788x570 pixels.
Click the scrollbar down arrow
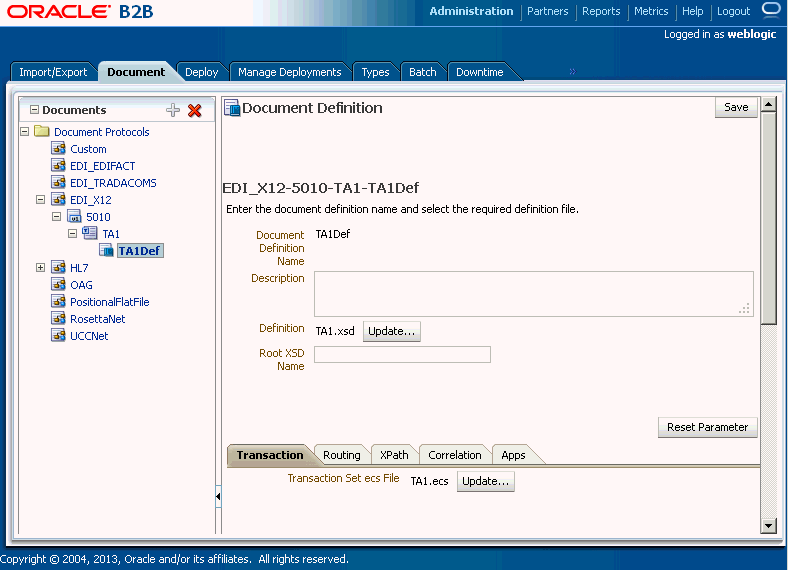click(x=768, y=526)
